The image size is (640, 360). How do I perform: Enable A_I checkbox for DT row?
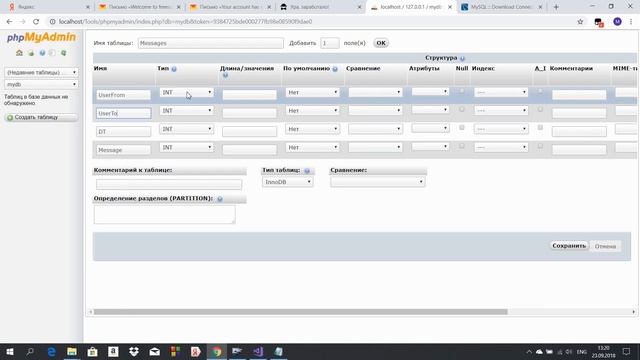coord(540,128)
